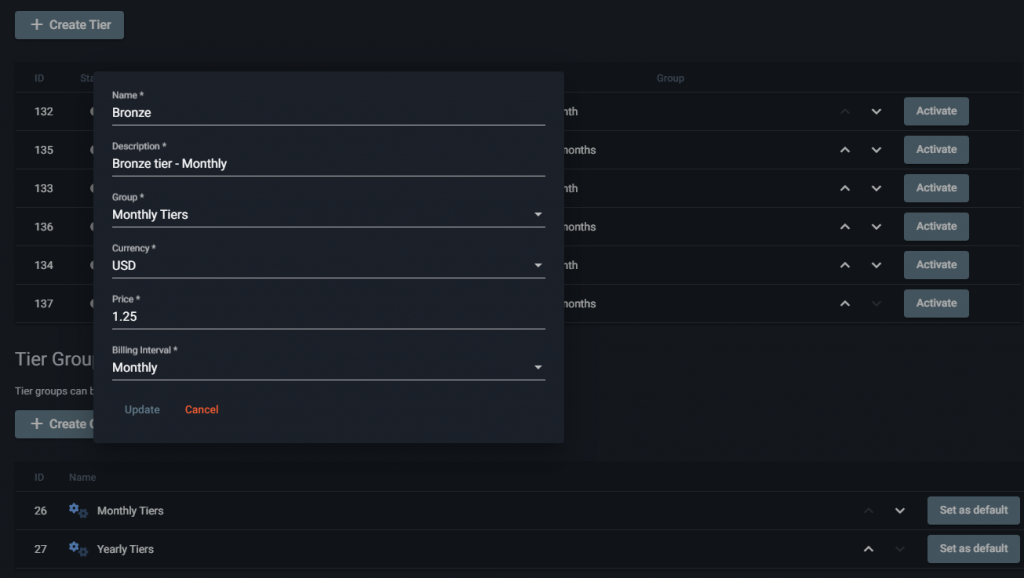This screenshot has height=578, width=1024.
Task: Click the Name field containing Bronze
Action: tap(328, 112)
